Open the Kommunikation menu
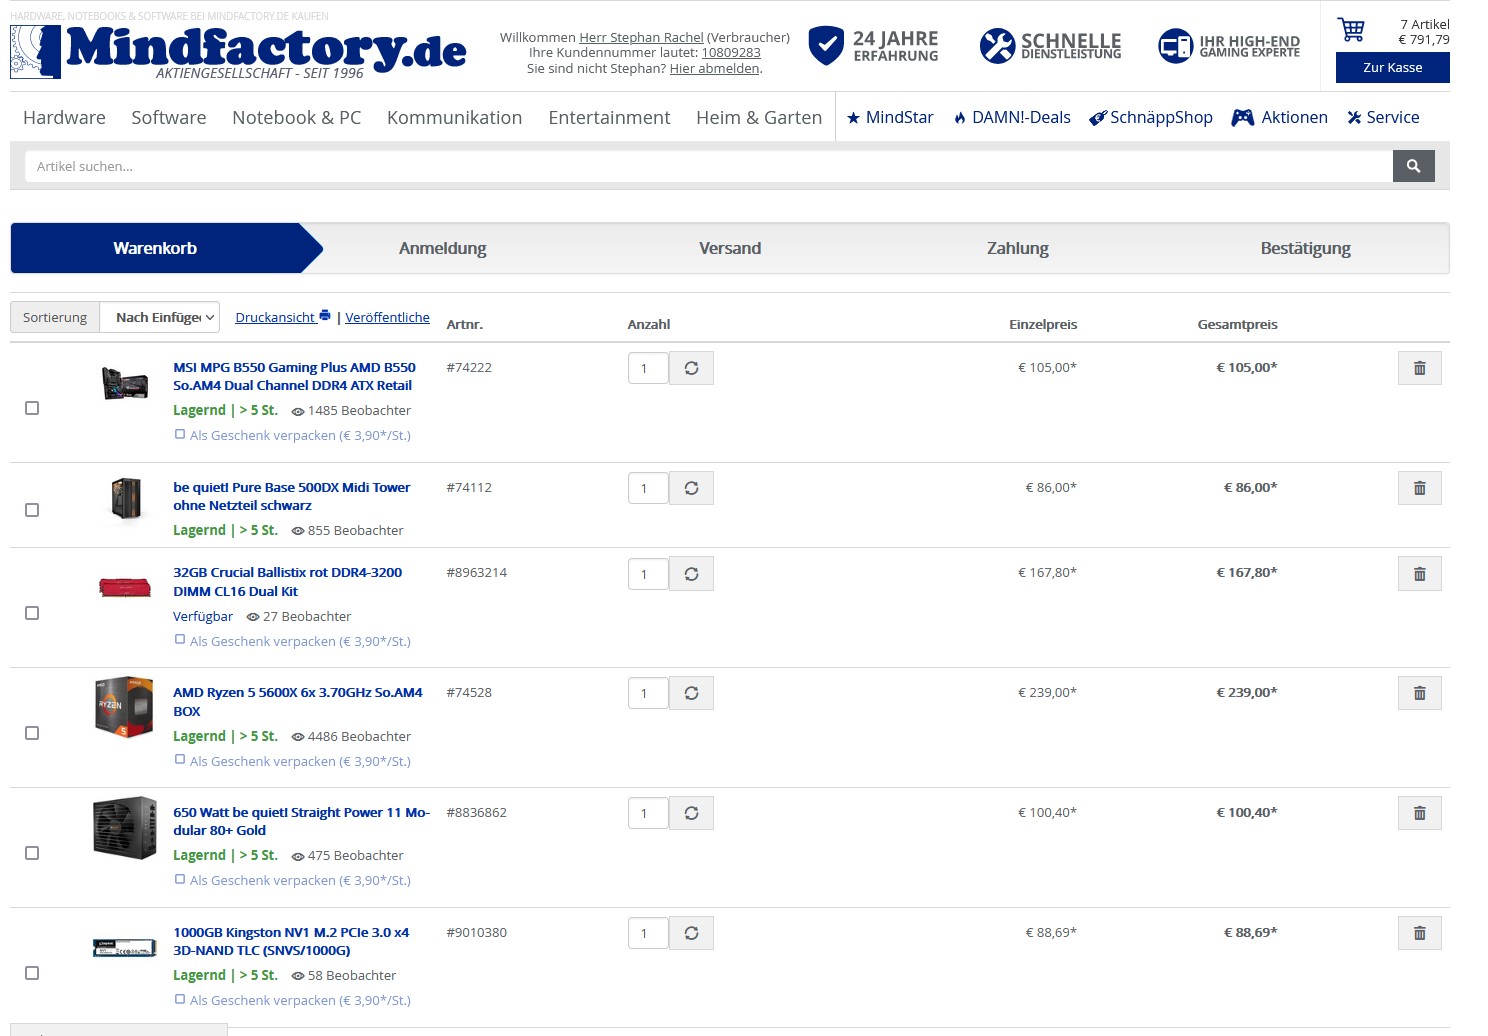The width and height of the screenshot is (1488, 1036). point(455,117)
